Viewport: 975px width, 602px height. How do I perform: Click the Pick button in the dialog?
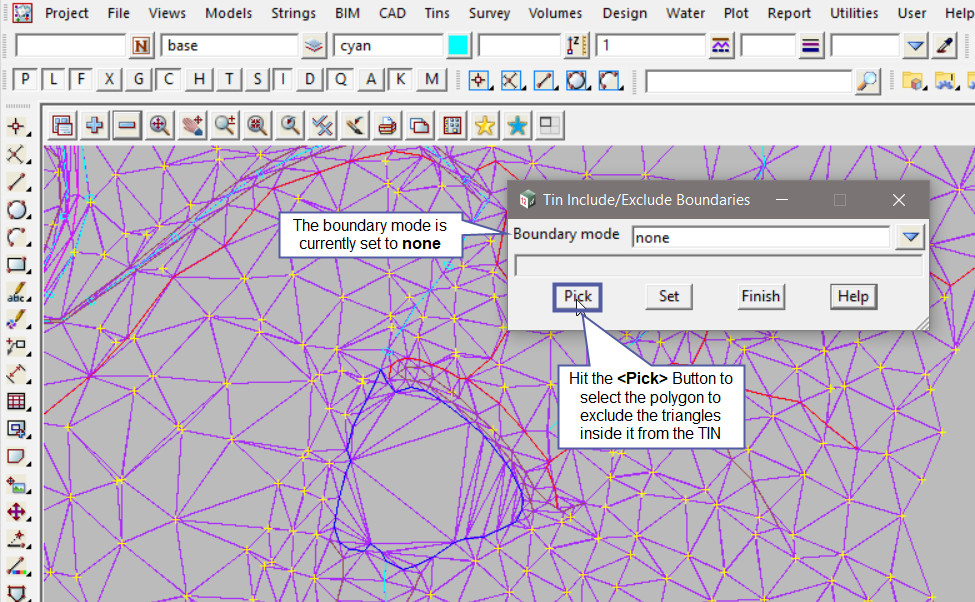tap(578, 297)
